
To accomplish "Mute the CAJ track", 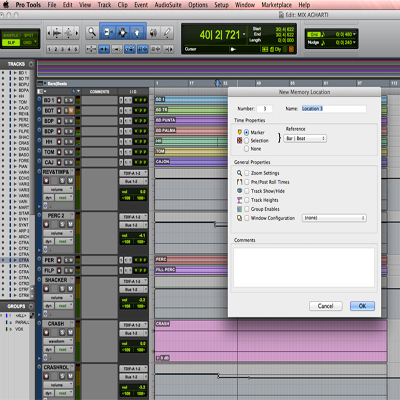I will pos(71,162).
